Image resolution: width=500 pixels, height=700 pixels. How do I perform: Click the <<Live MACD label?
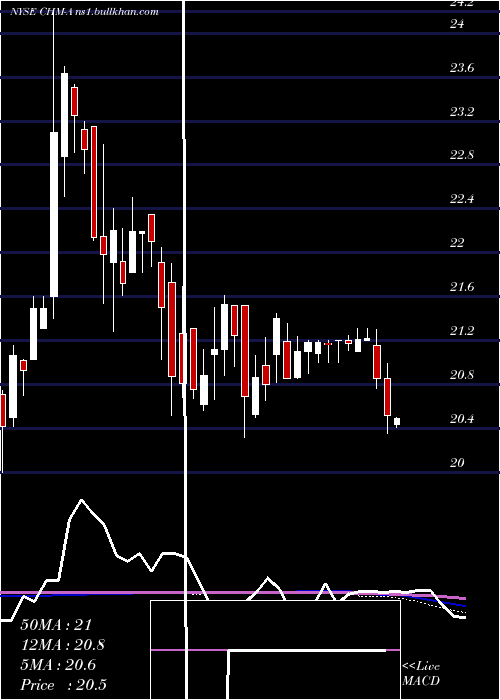(421, 673)
